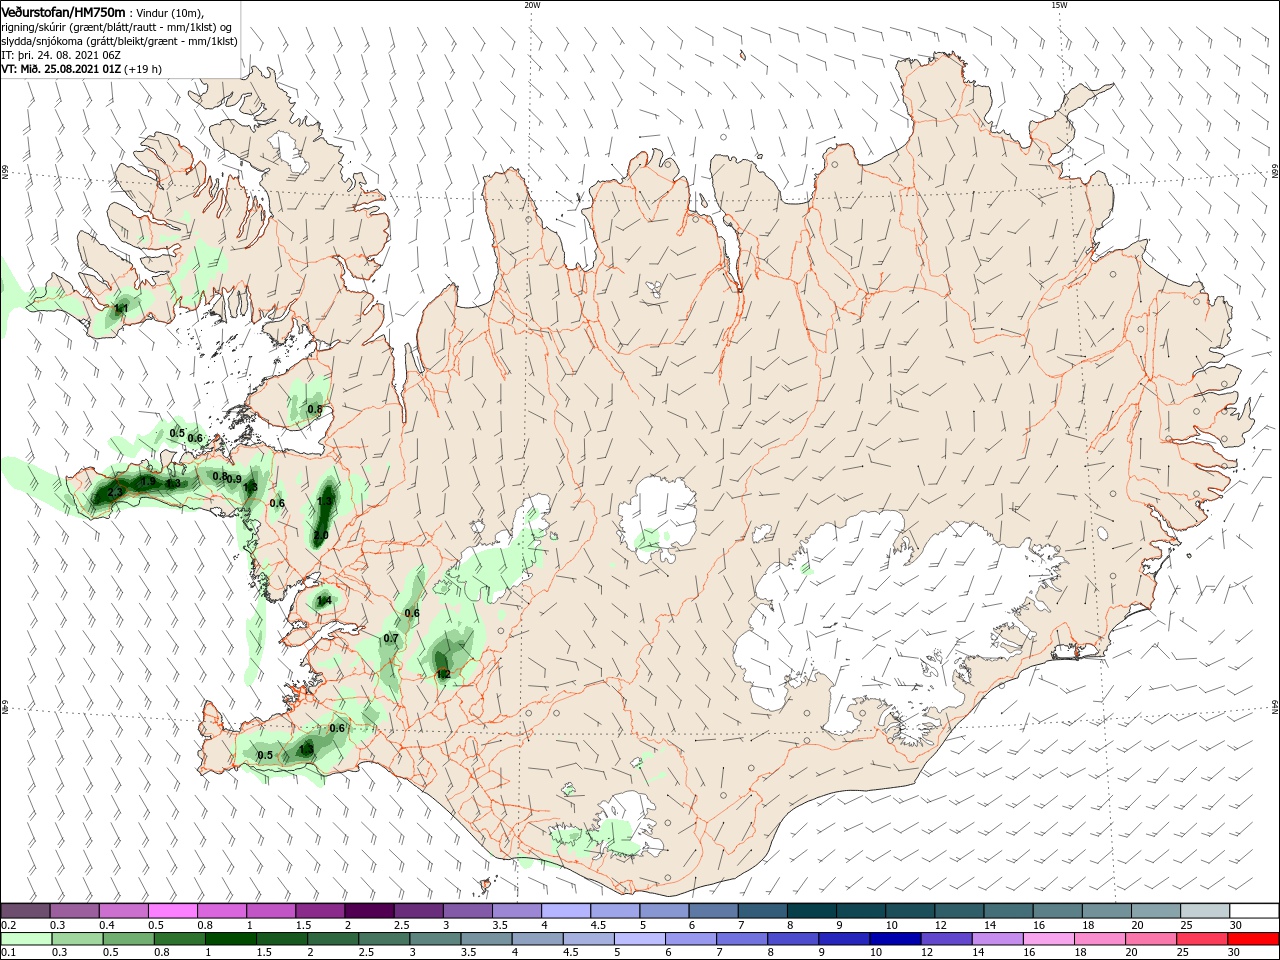Select the 10 navy blue swatch in lower legend
Image resolution: width=1280 pixels, height=960 pixels.
click(894, 939)
